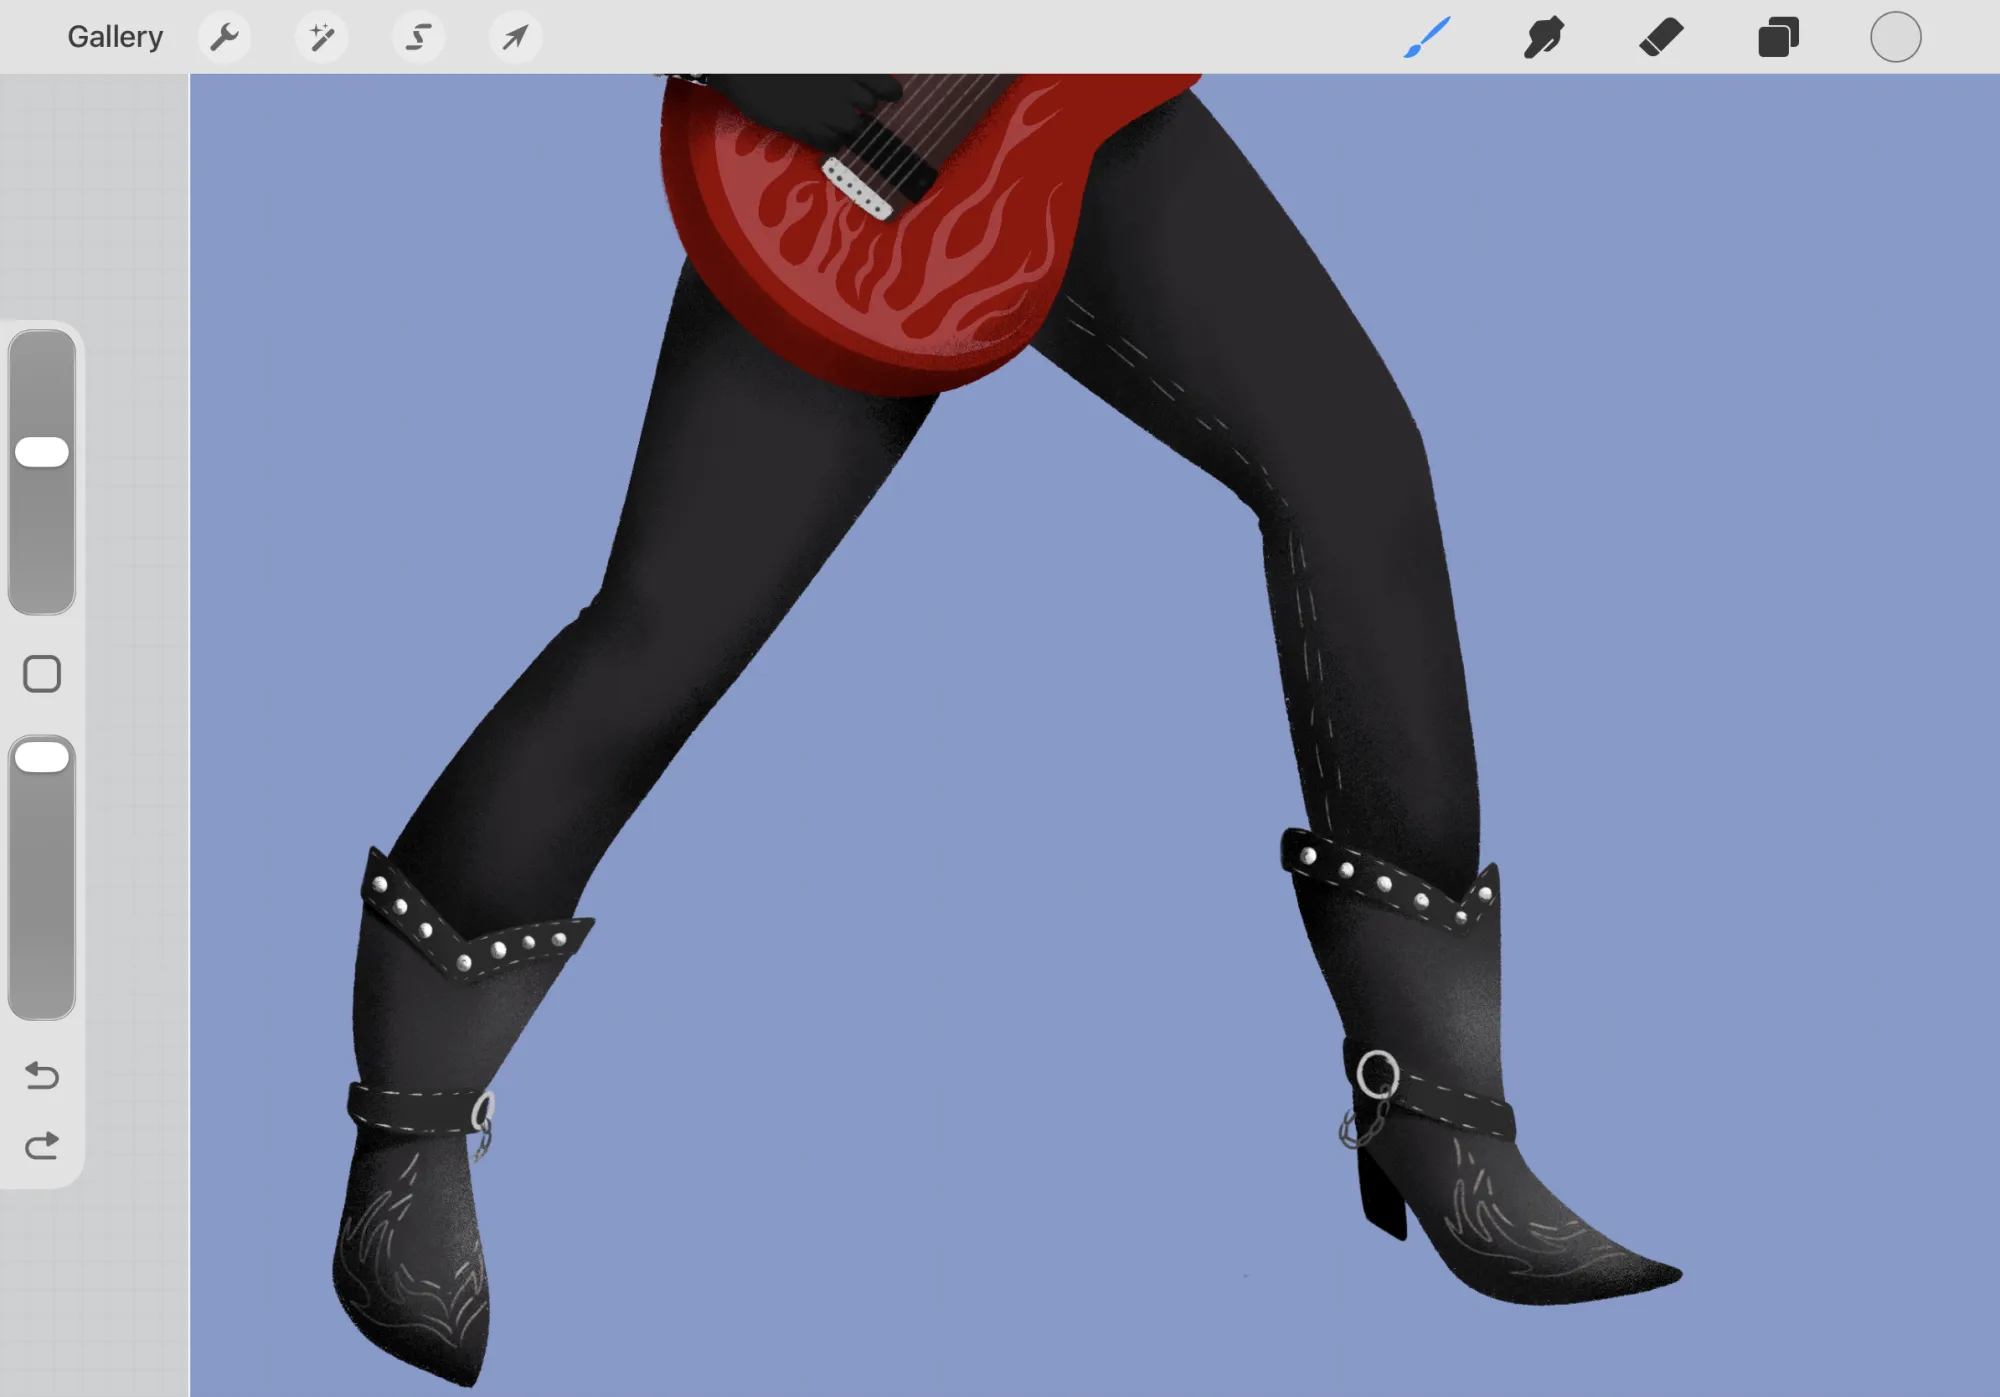Open the Actions wrench menu
2000x1397 pixels.
click(224, 37)
